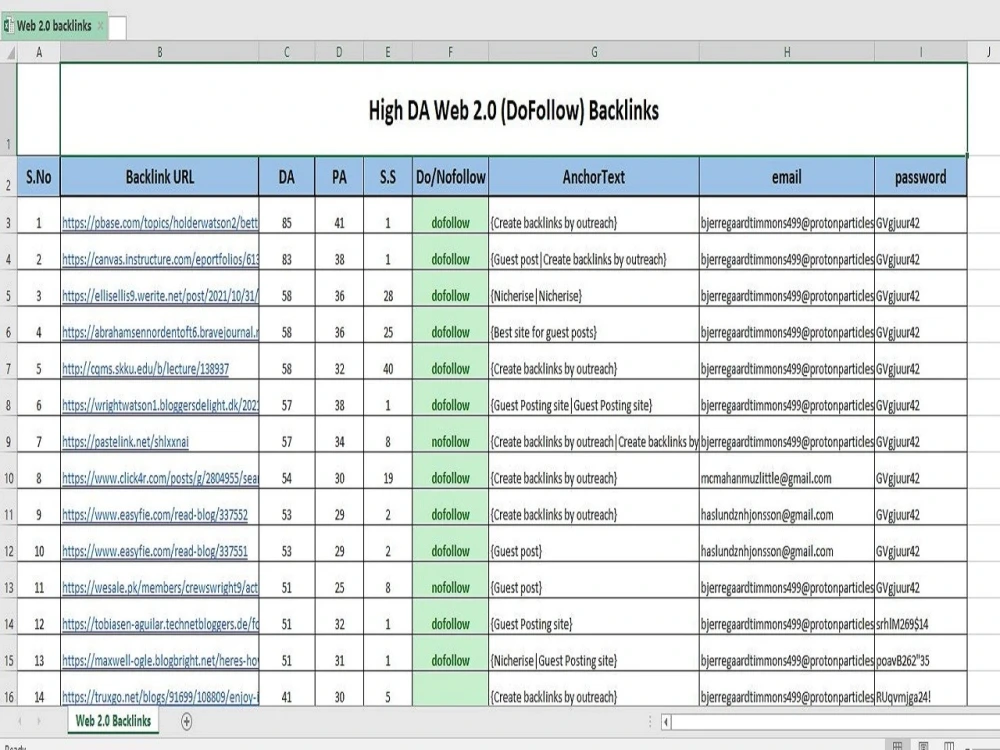Image resolution: width=1000 pixels, height=750 pixels.
Task: Click the Select All corner triangle
Action: (9, 52)
